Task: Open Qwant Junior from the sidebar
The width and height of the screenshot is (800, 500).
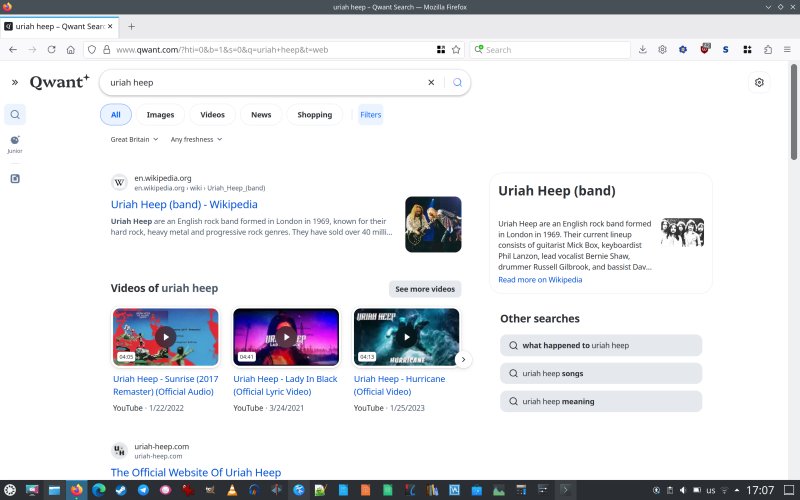Action: (x=15, y=144)
